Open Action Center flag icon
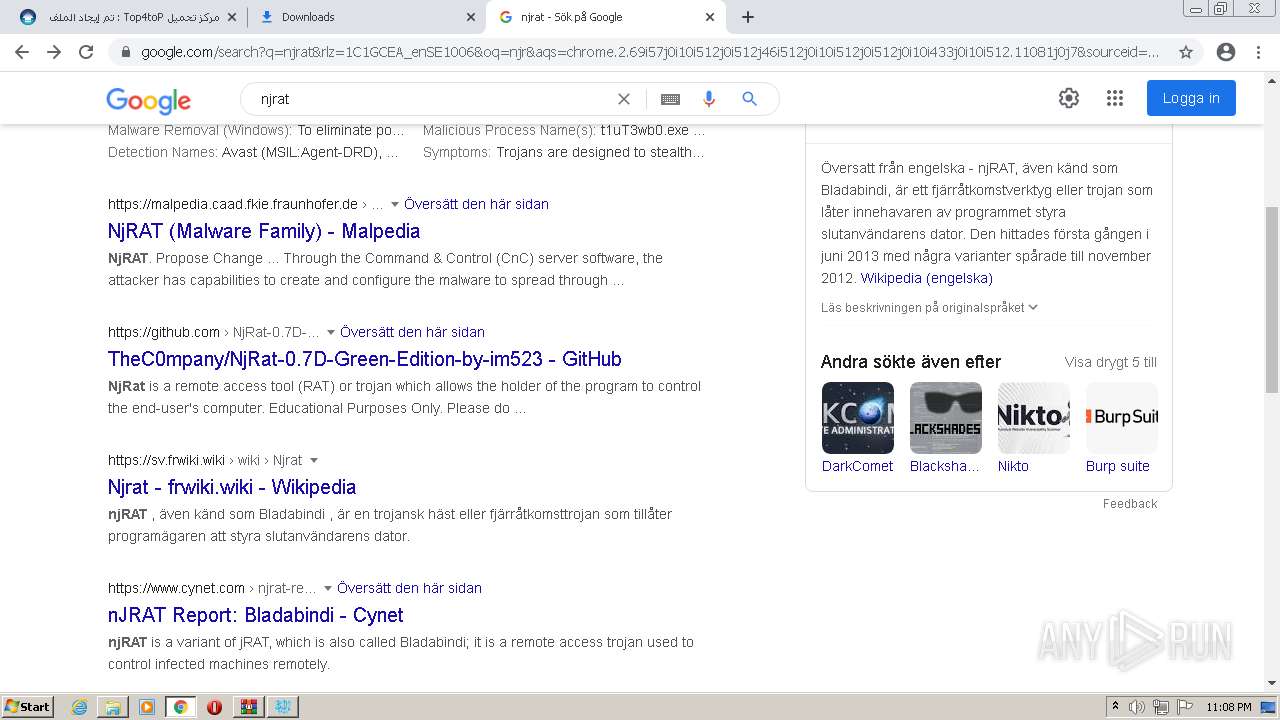The height and width of the screenshot is (720, 1280). (x=1185, y=707)
